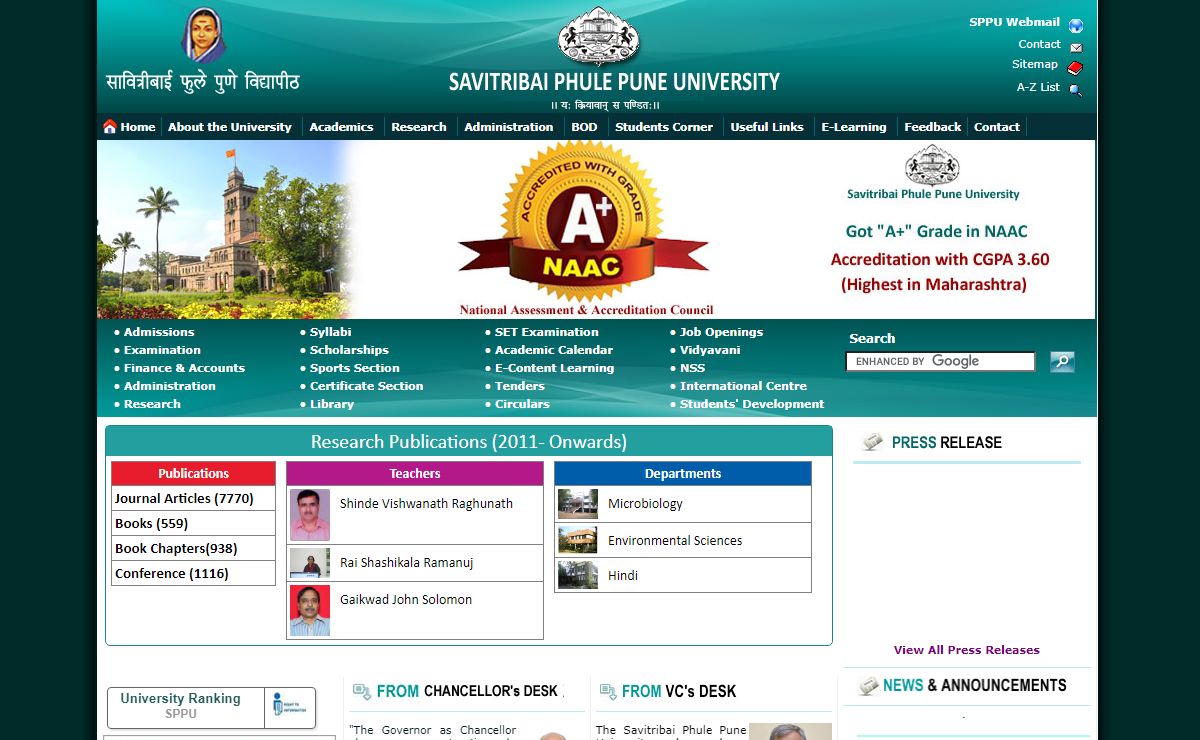Click the search magnifier button
The height and width of the screenshot is (740, 1200).
coord(1062,361)
